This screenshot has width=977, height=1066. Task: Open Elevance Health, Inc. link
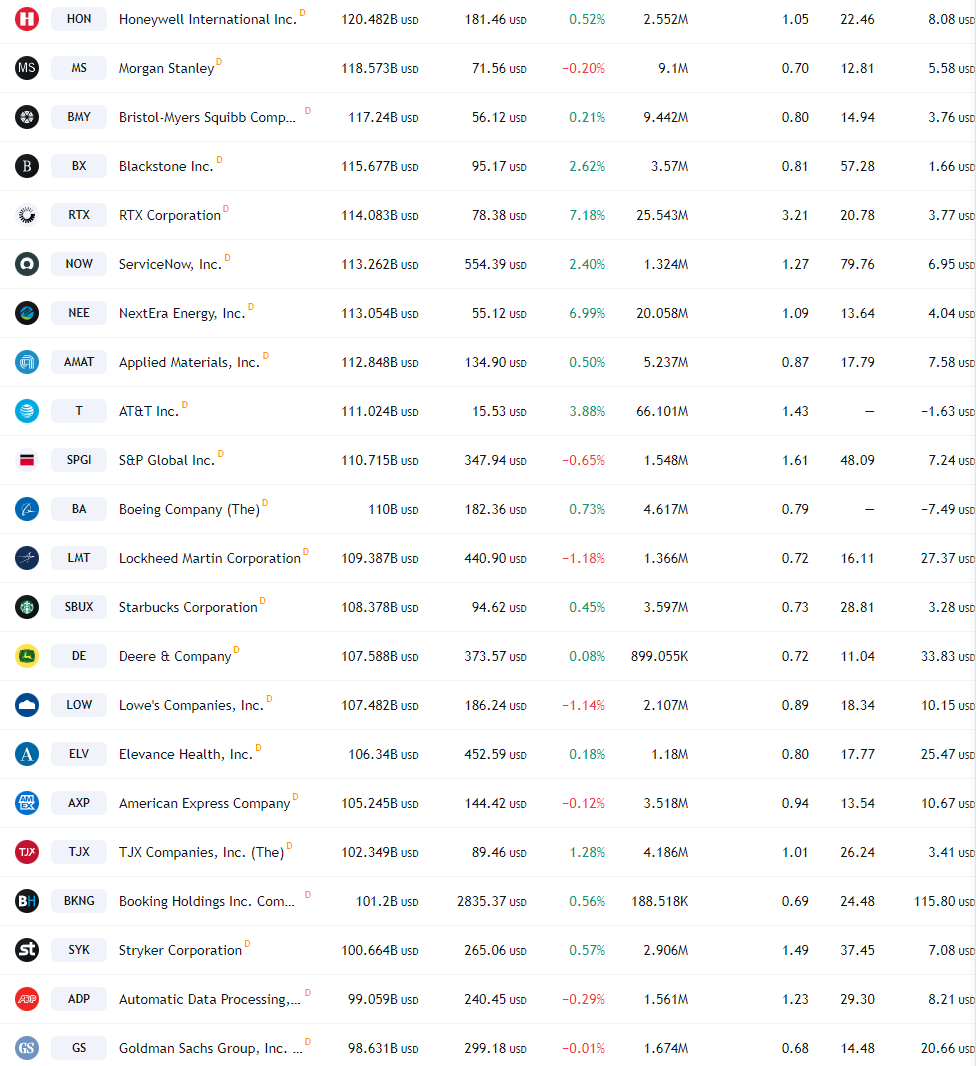coord(186,753)
